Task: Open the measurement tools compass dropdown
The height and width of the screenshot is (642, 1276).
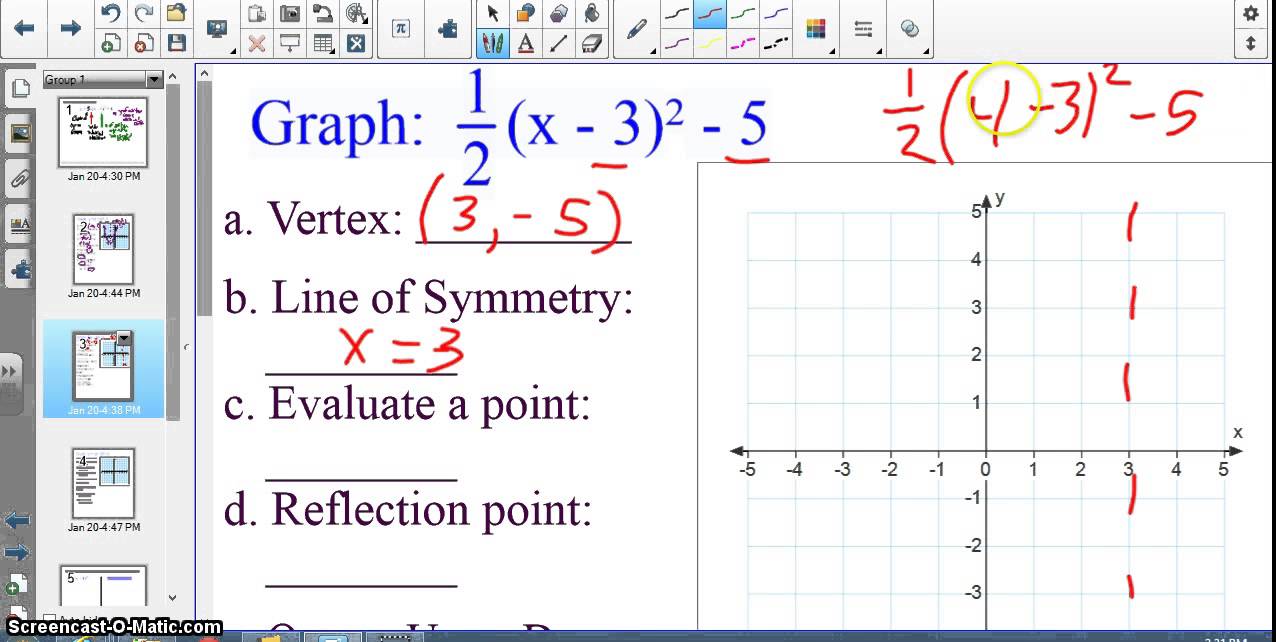Action: (x=356, y=13)
